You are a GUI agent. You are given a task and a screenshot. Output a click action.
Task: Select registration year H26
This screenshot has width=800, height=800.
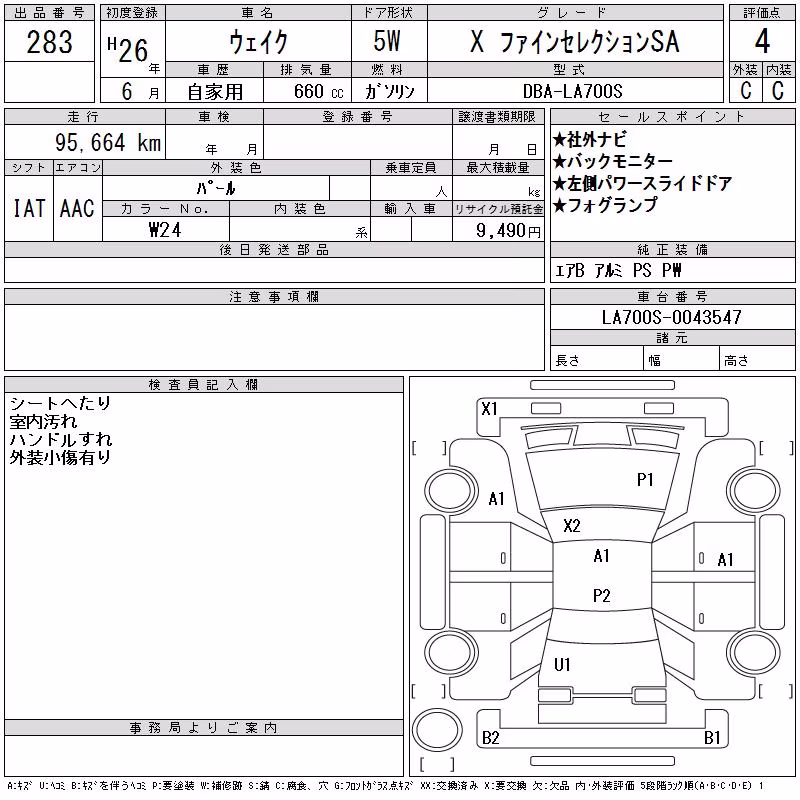[128, 51]
